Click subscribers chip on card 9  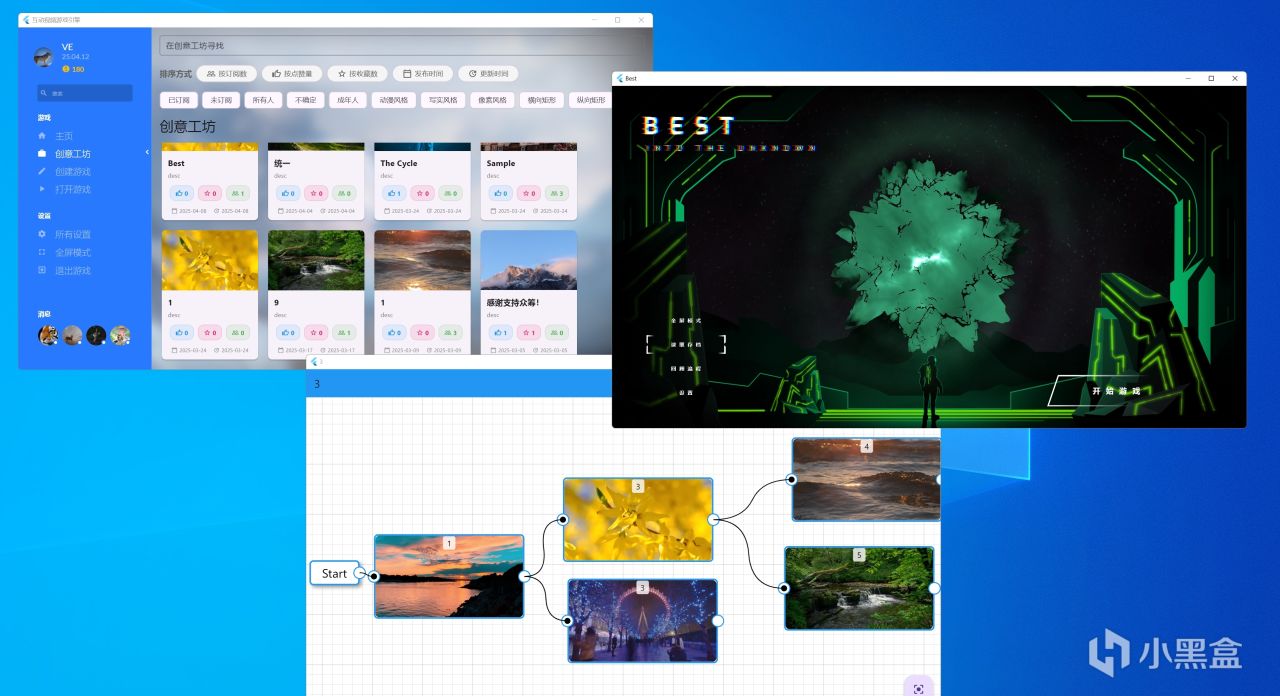point(344,332)
